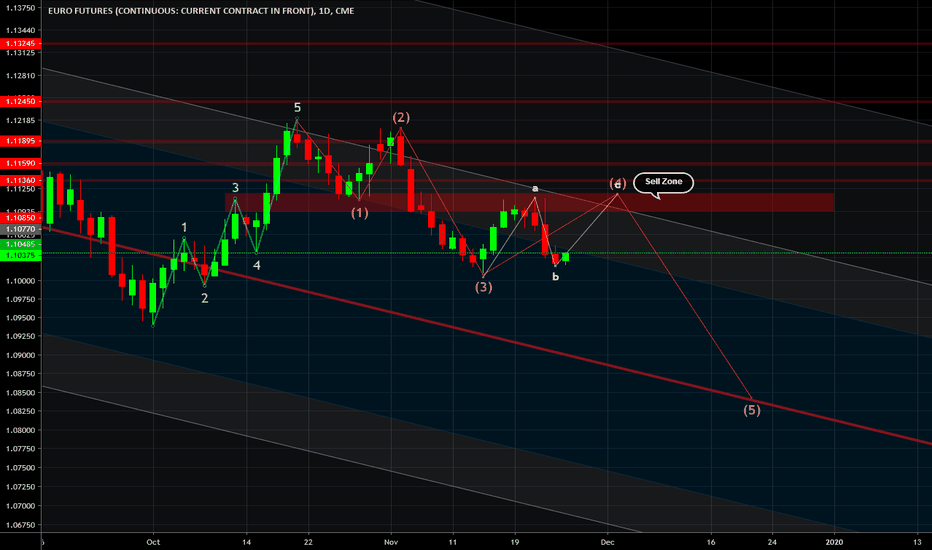Select the white wave label 1 without parentheses
The image size is (932, 550).
184,227
